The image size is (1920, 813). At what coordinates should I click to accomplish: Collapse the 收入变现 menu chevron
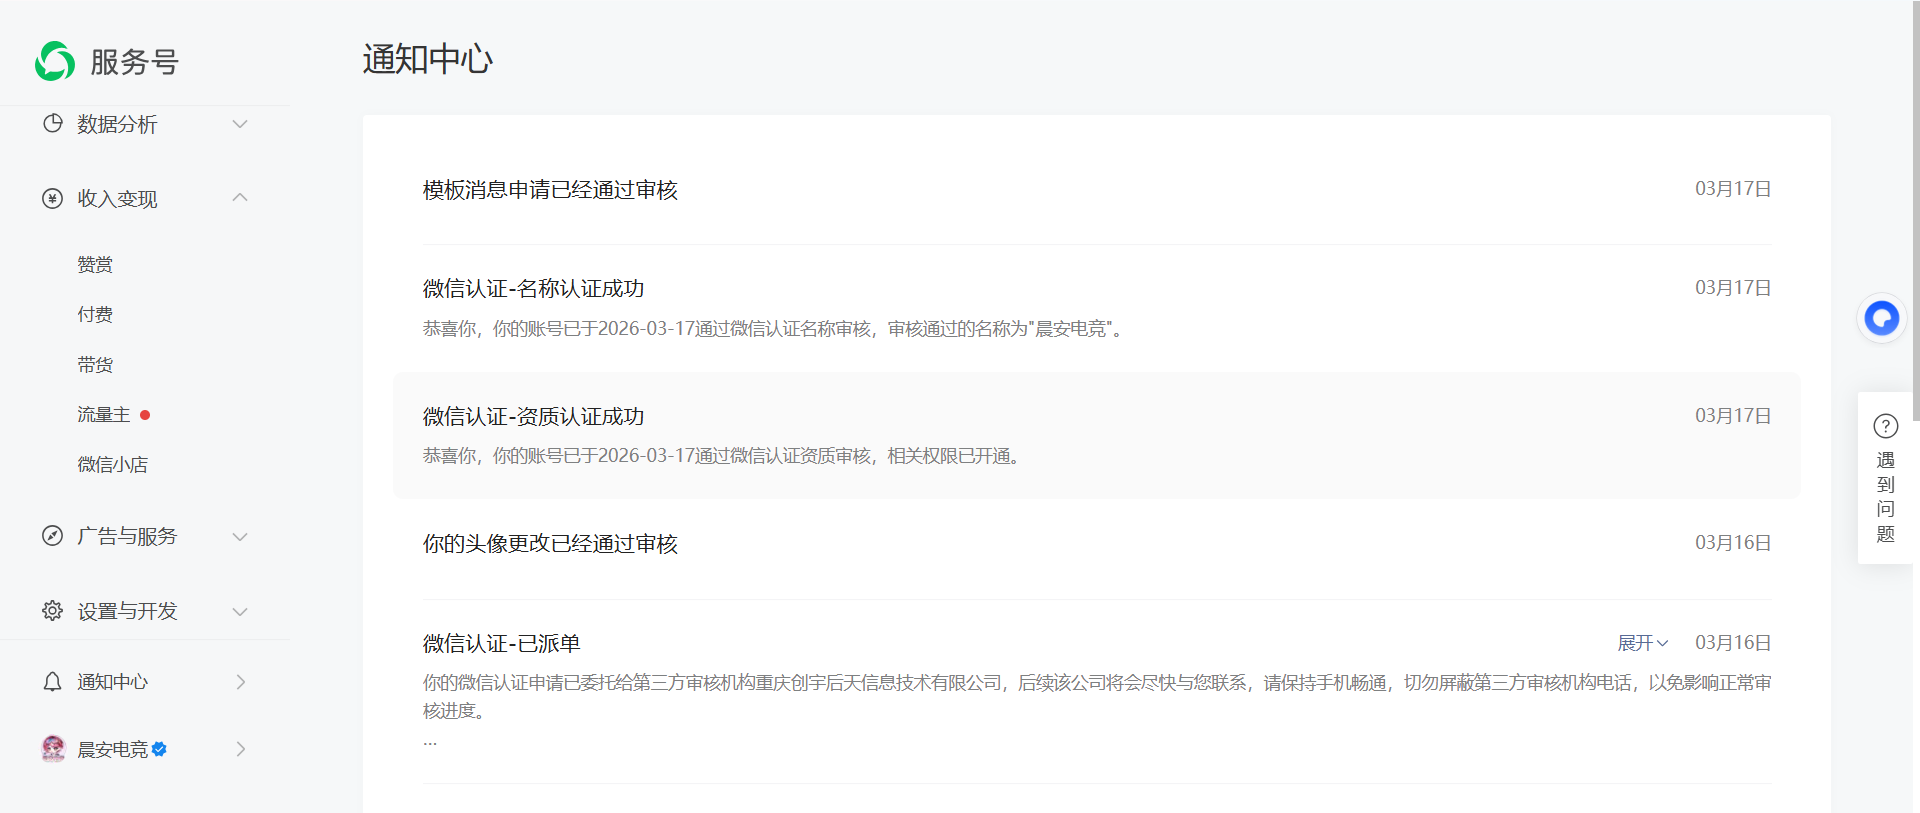[240, 198]
